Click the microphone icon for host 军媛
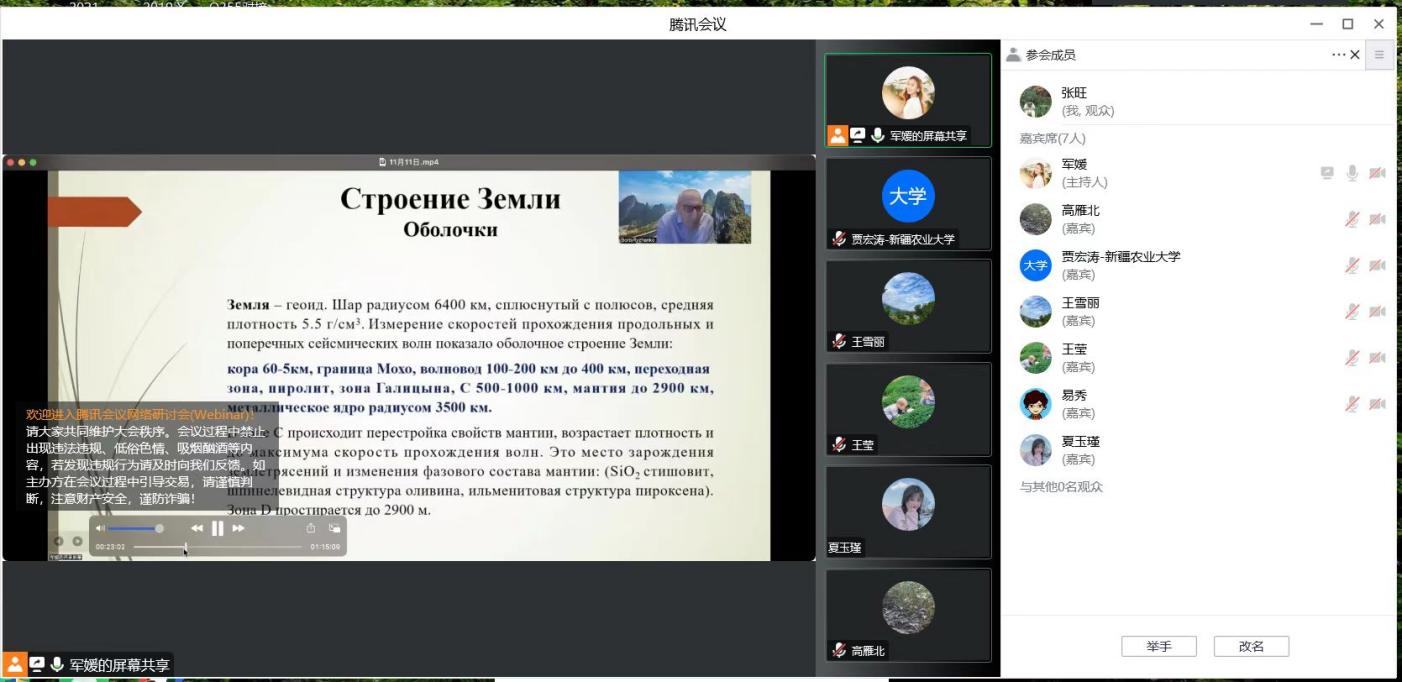 pyautogui.click(x=1352, y=173)
